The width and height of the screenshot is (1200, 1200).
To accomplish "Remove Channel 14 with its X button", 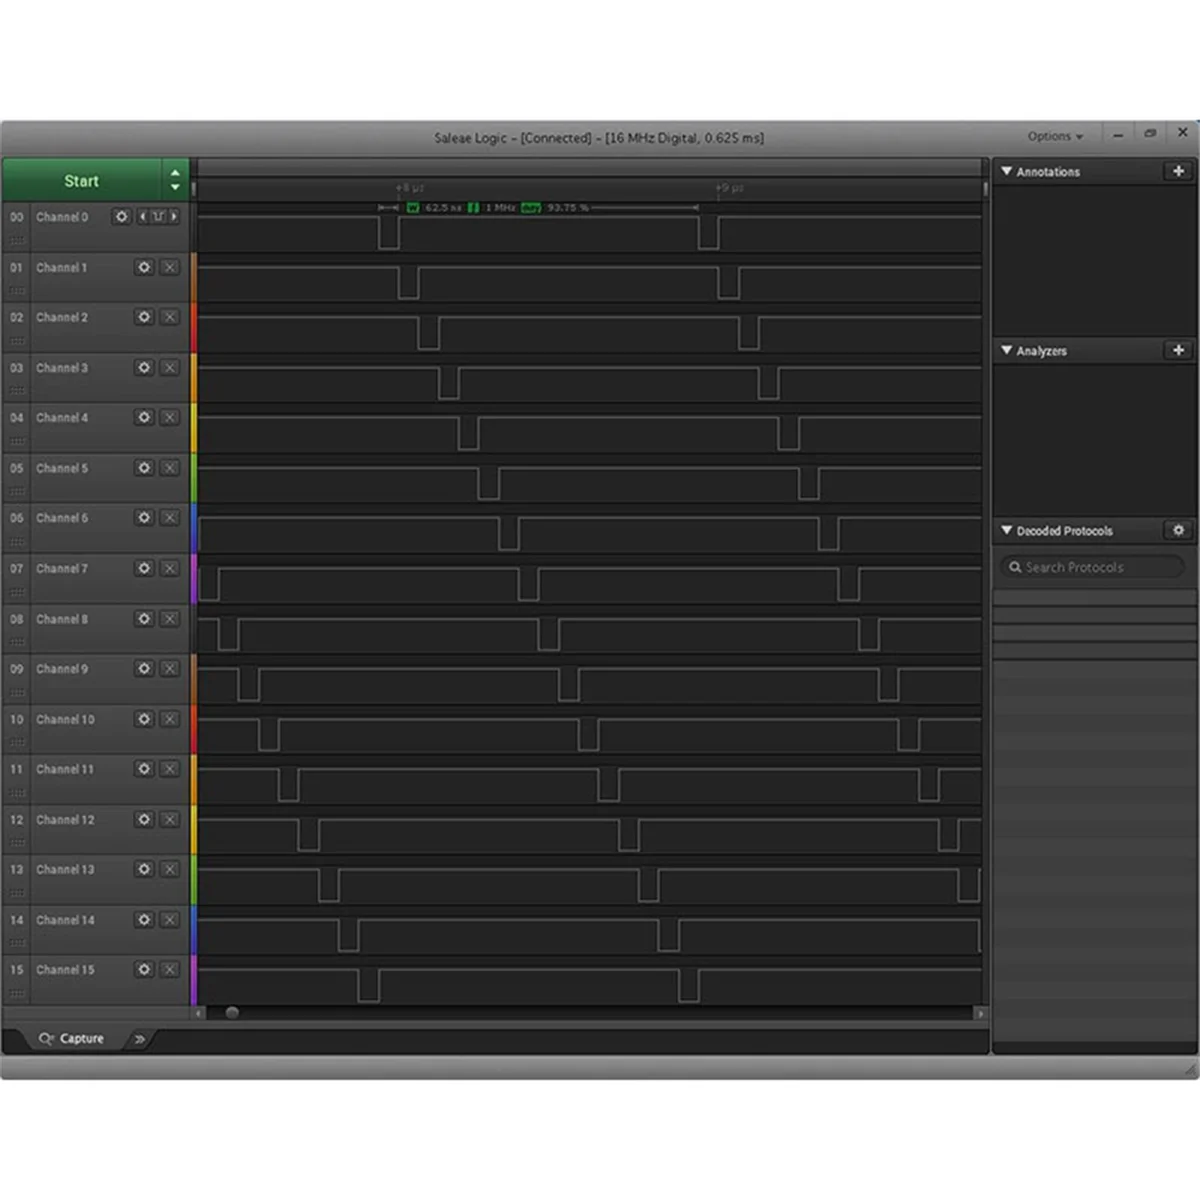I will [x=170, y=920].
